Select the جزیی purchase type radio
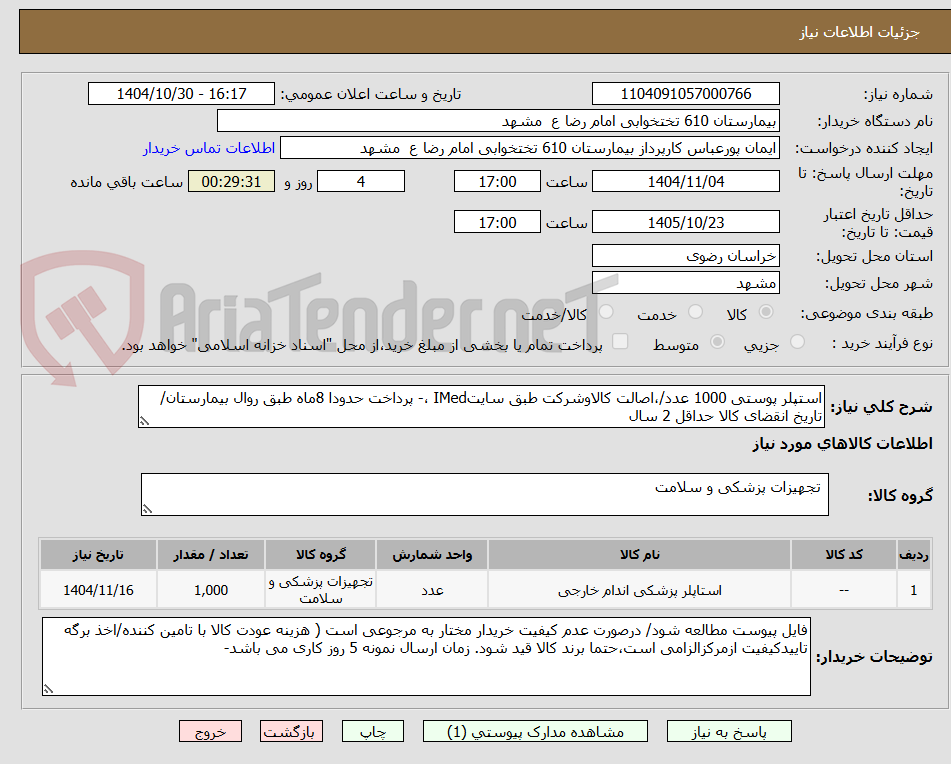Image resolution: width=951 pixels, height=764 pixels. click(798, 342)
